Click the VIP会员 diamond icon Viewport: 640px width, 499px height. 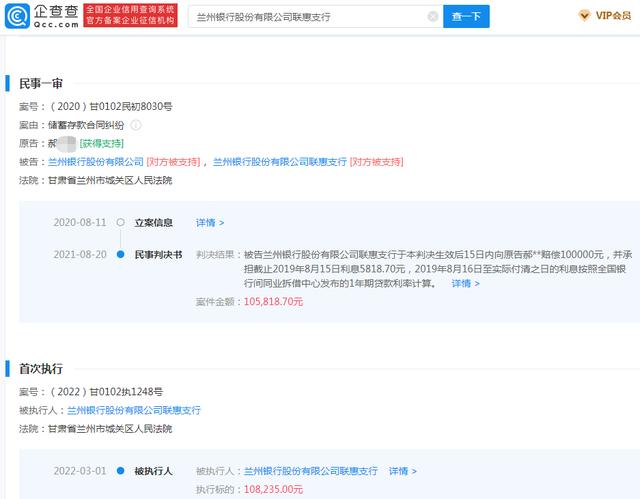(x=584, y=16)
